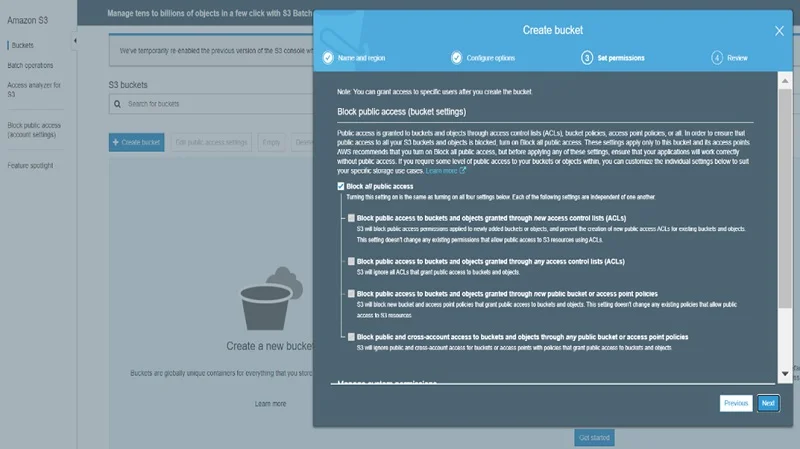
Task: Click the Previous button
Action: (736, 403)
